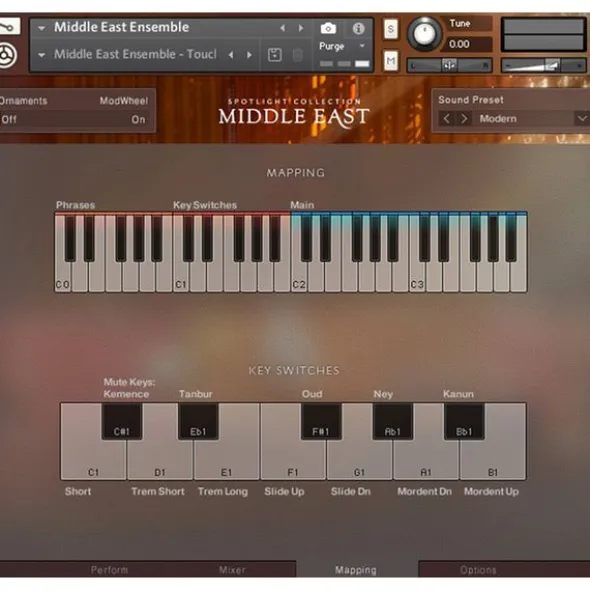Click the delete snapshot trash icon
This screenshot has width=590, height=591.
[x=298, y=55]
